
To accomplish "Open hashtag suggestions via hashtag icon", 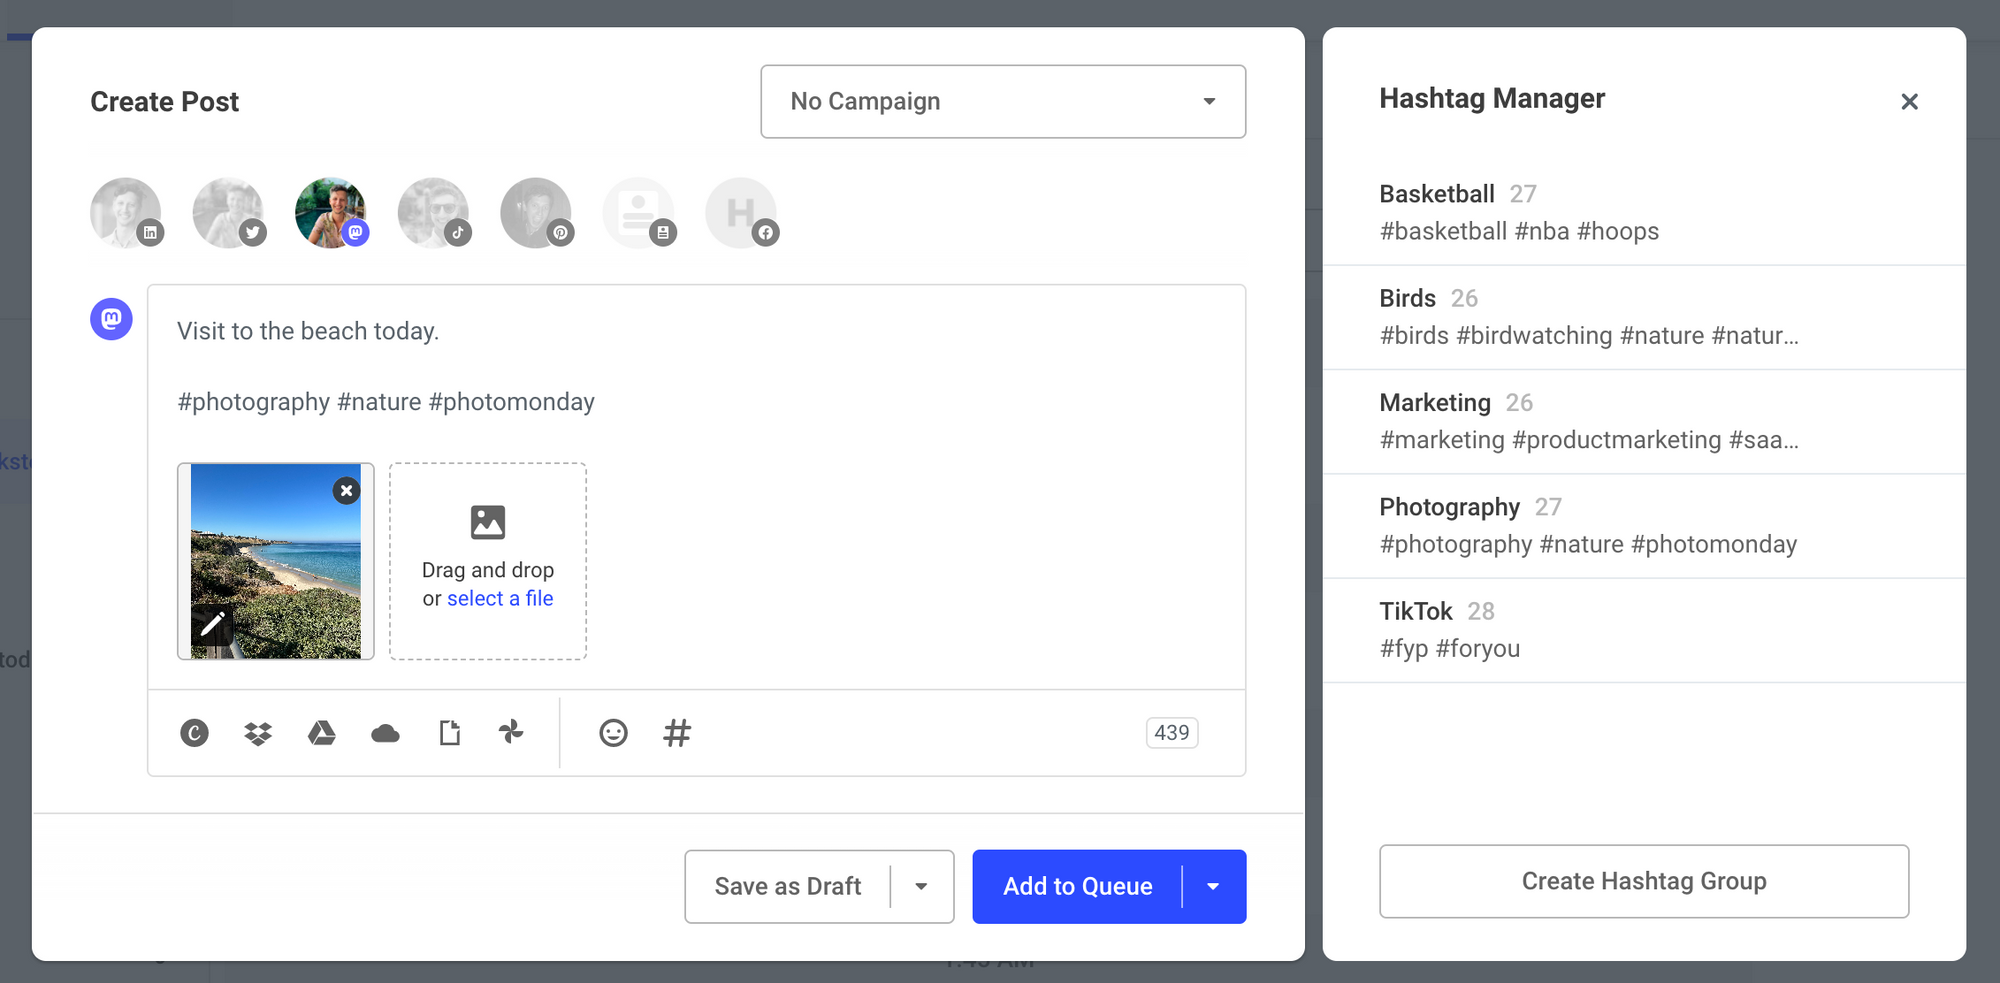I will click(x=678, y=733).
